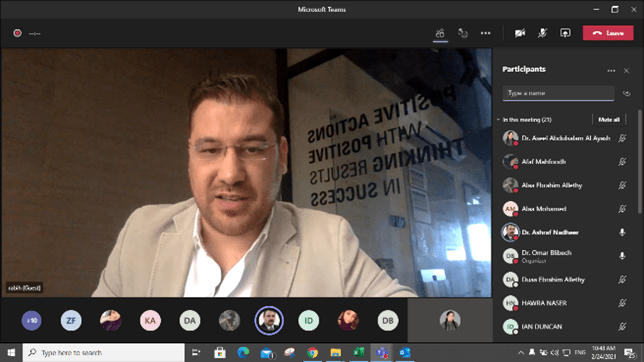The height and width of the screenshot is (362, 644).
Task: Click the ZF participant avatar
Action: [x=71, y=320]
